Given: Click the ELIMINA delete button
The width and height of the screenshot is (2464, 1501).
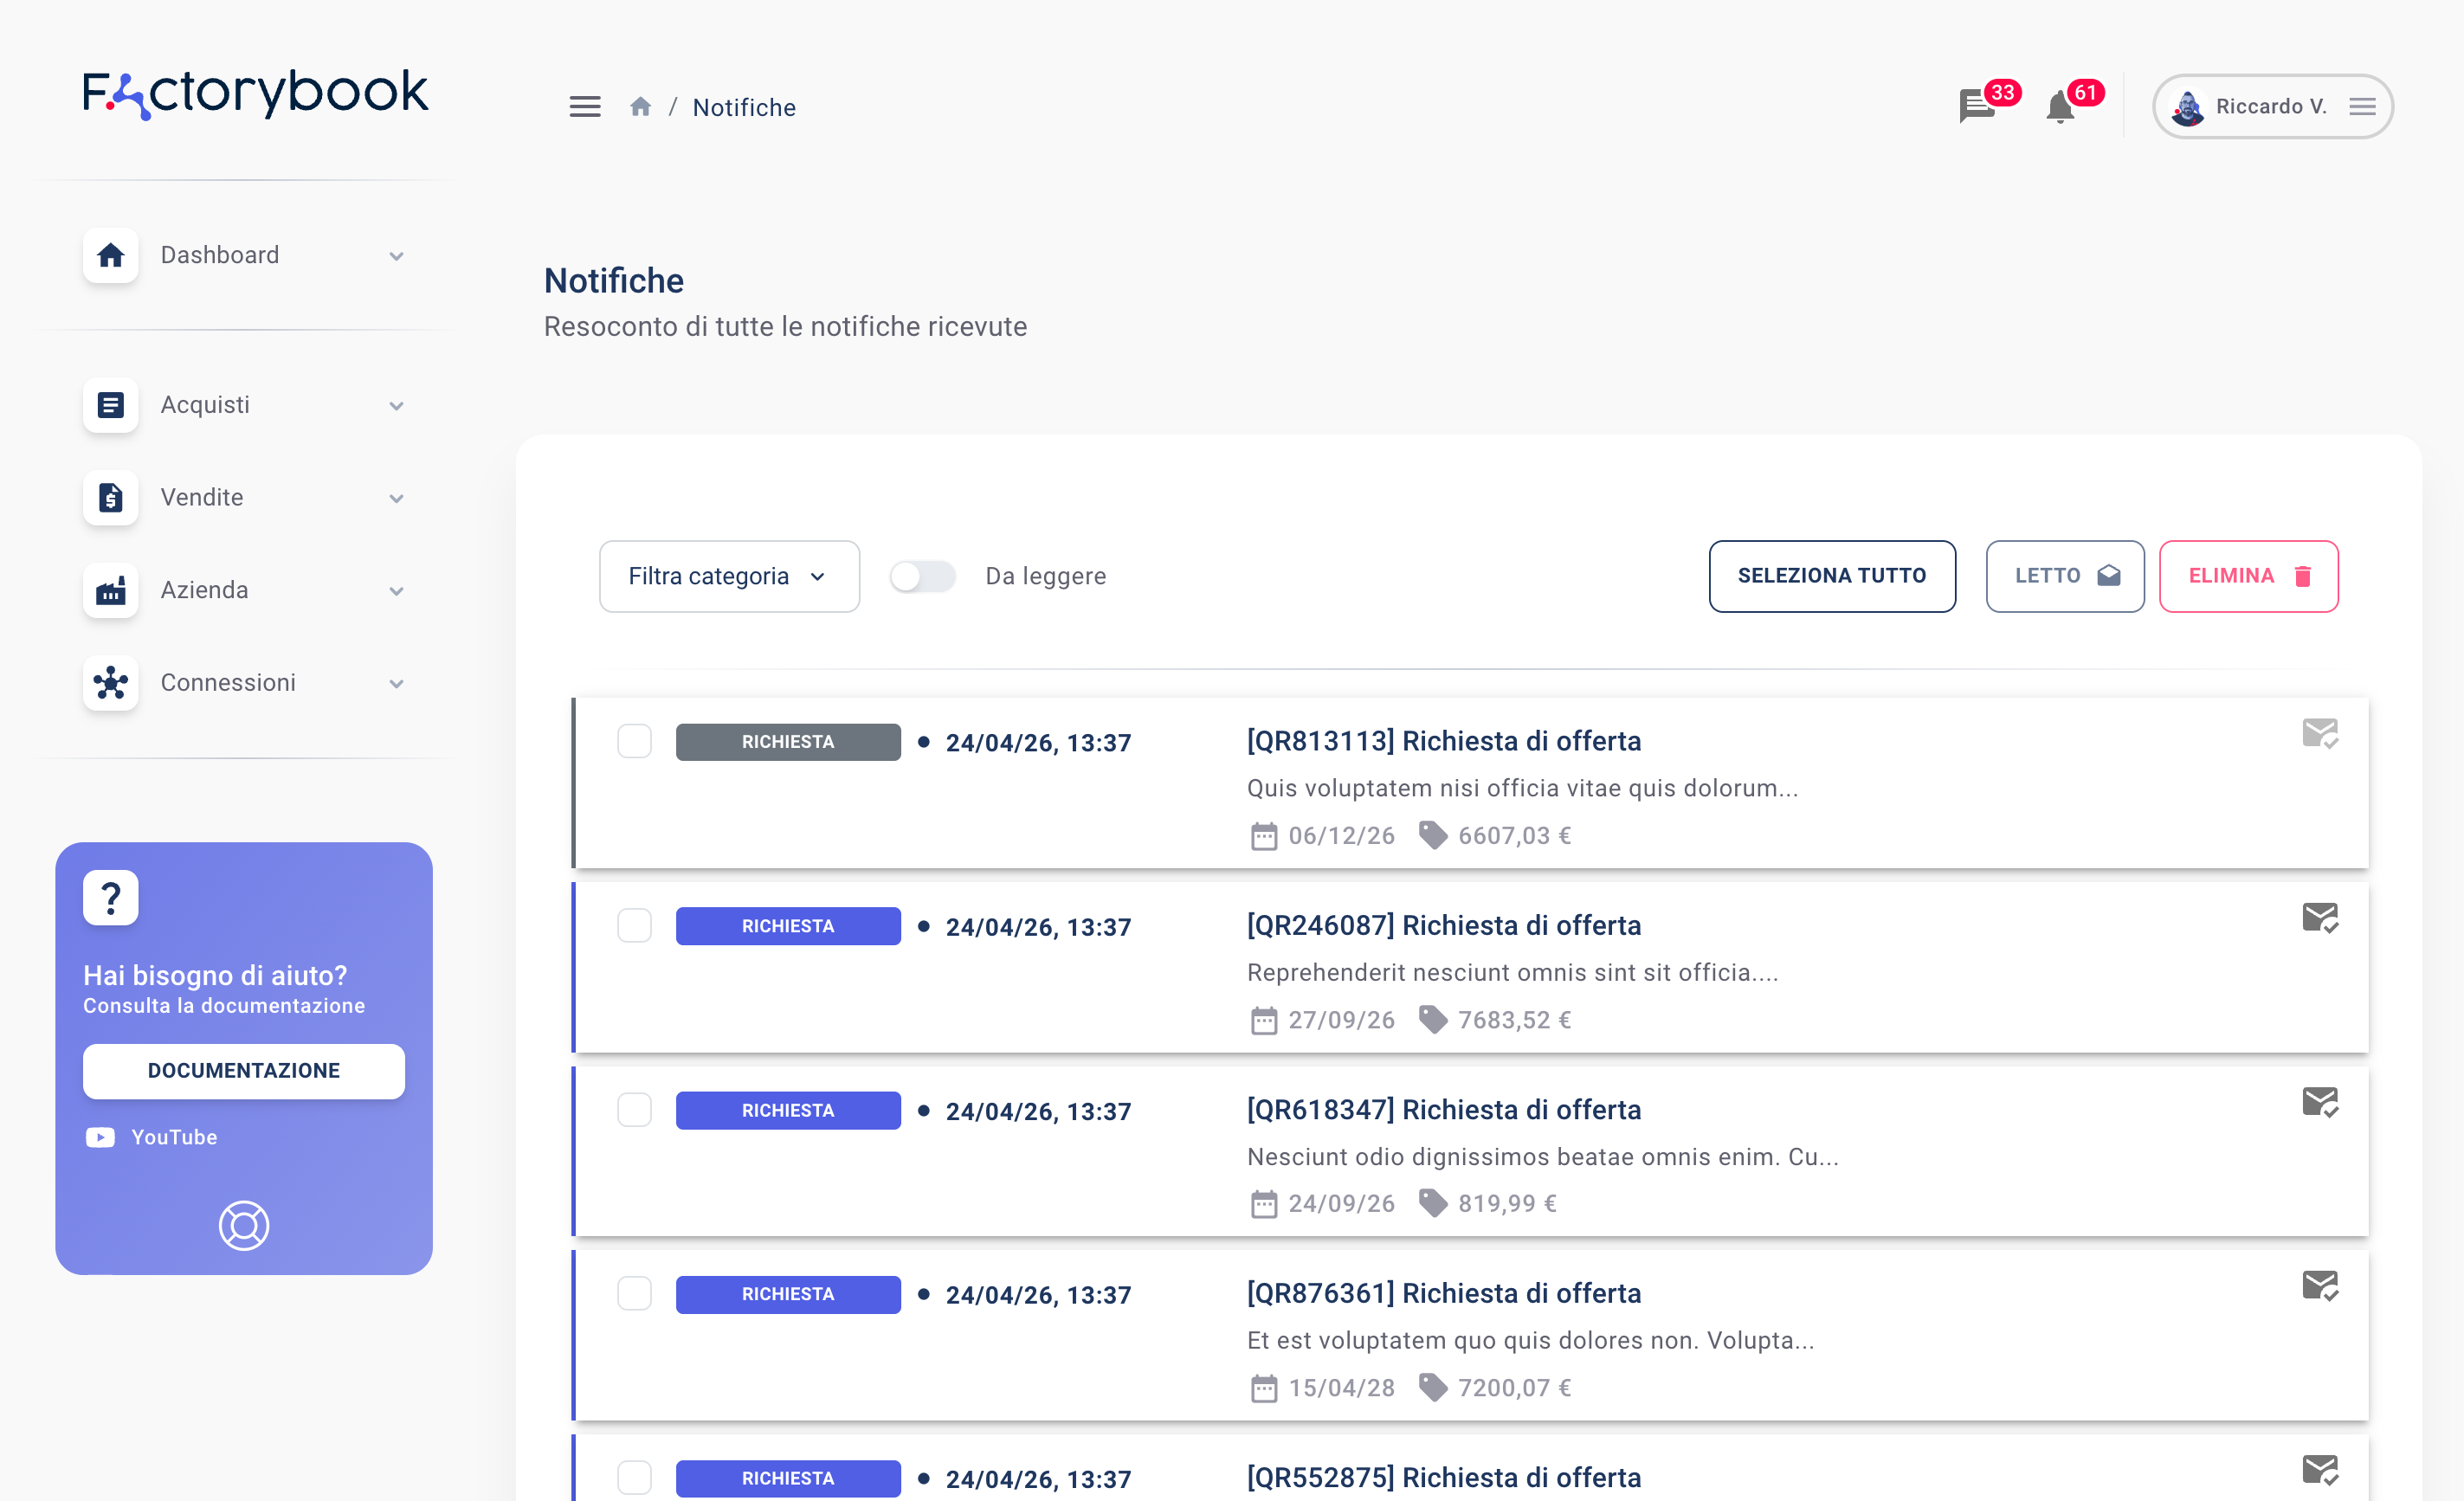Looking at the screenshot, I should [x=2248, y=576].
